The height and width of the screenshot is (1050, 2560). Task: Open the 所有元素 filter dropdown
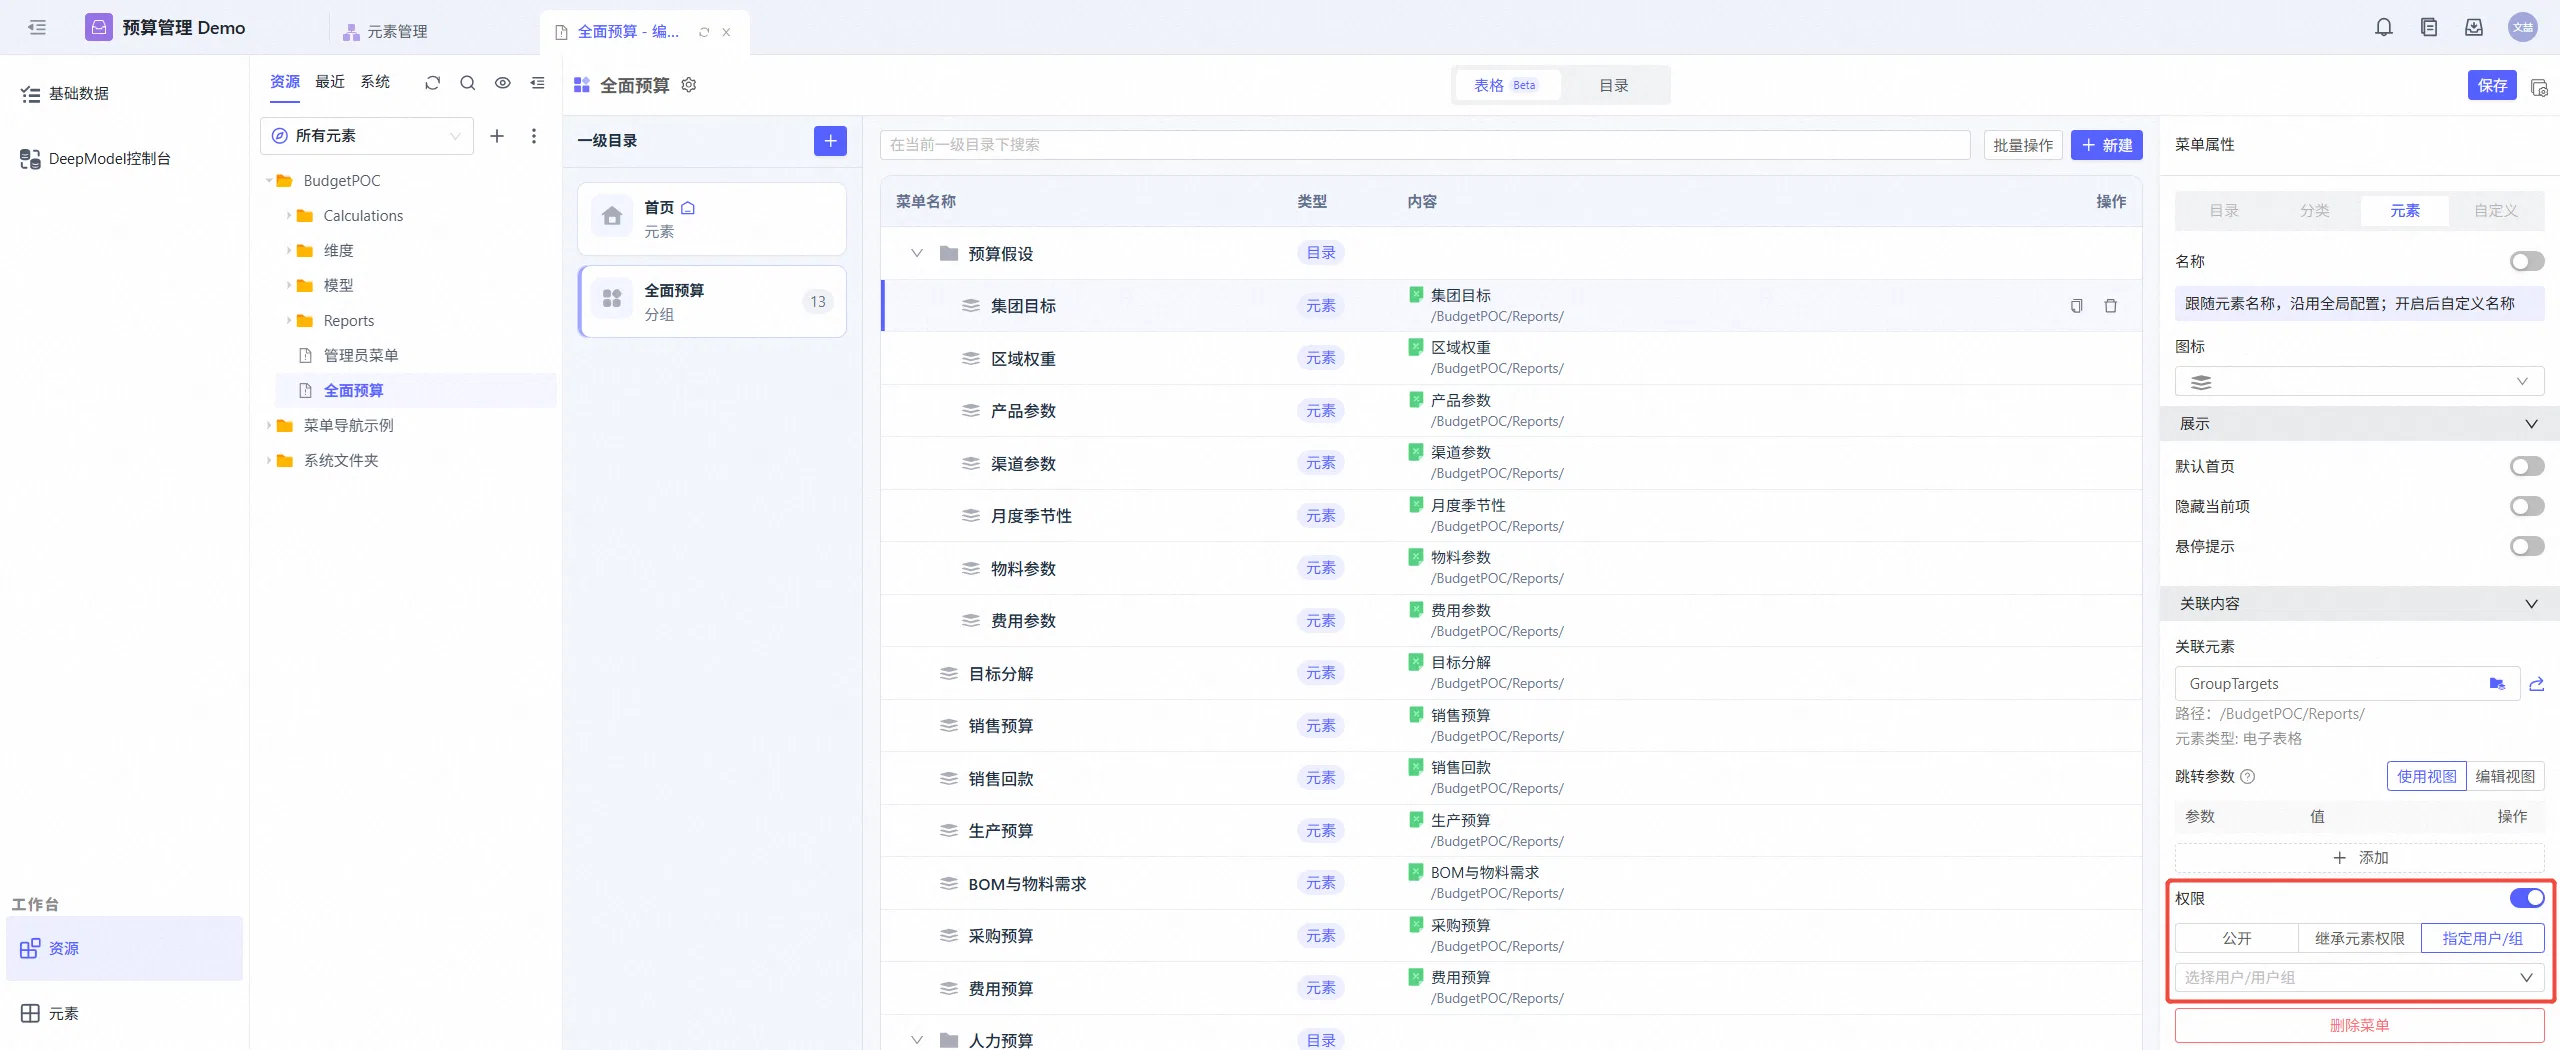[367, 136]
